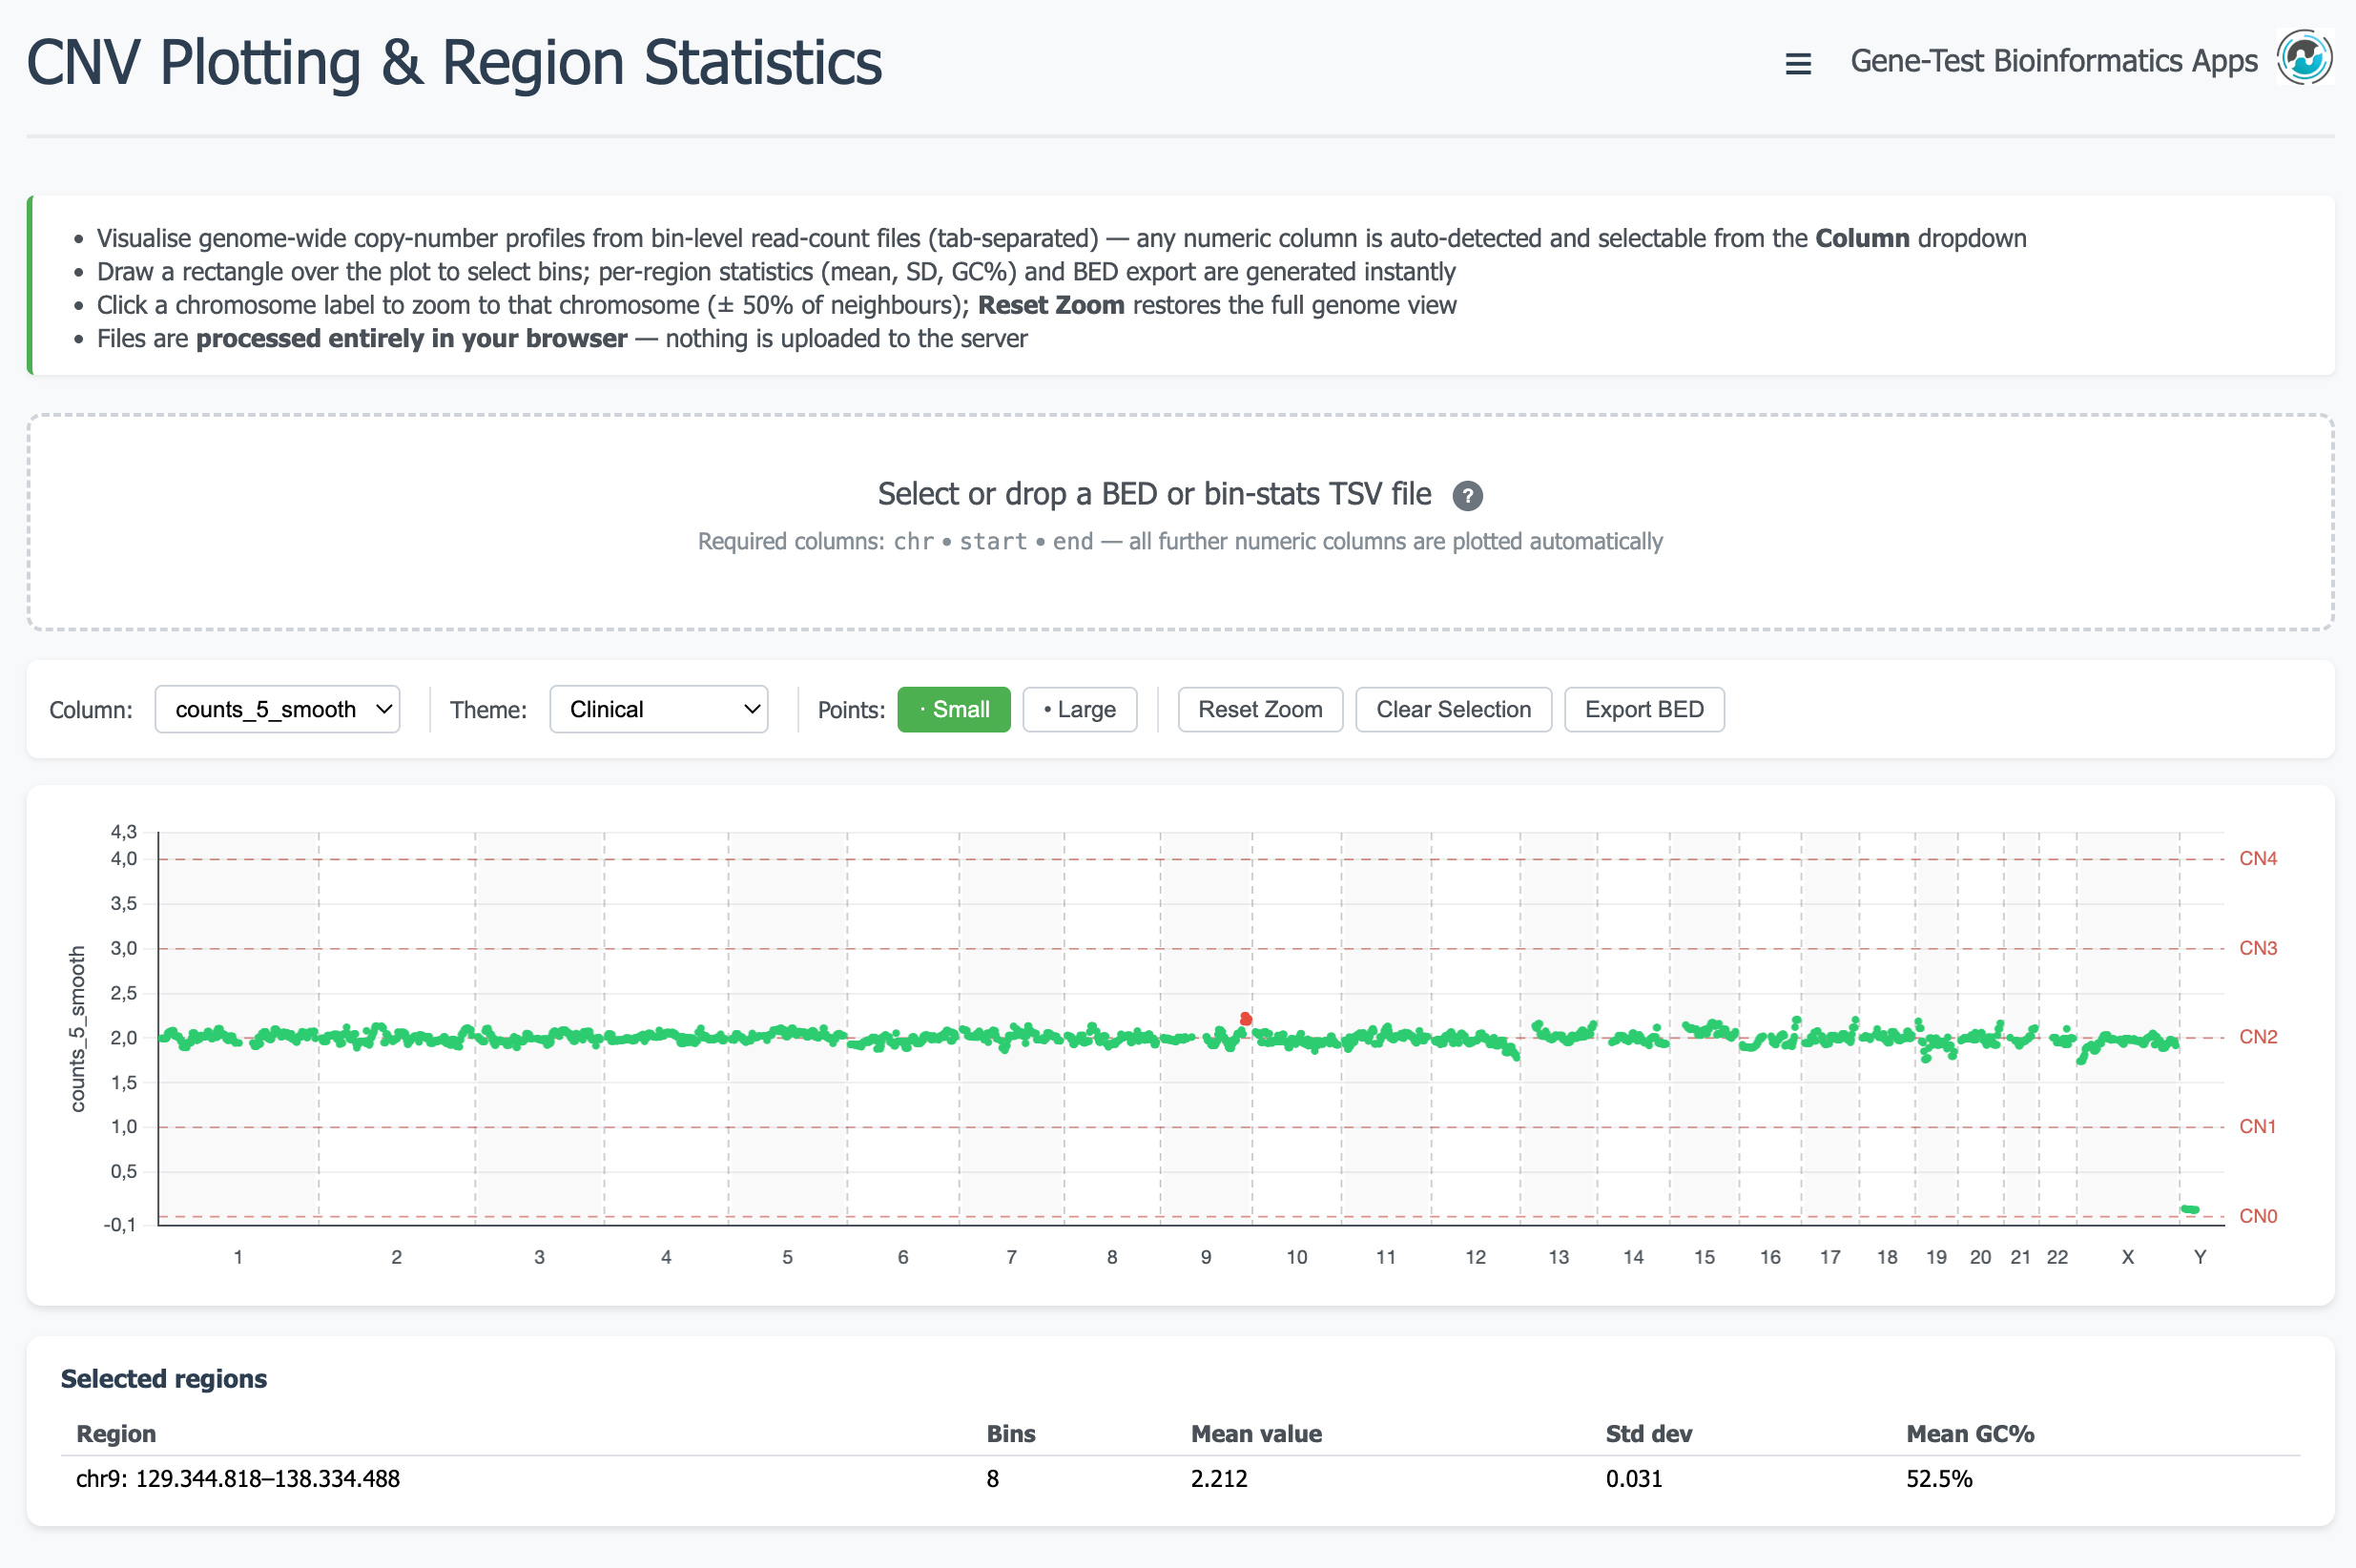The width and height of the screenshot is (2356, 1568).
Task: Click chromosome label 9 to zoom in
Action: tap(1205, 1257)
